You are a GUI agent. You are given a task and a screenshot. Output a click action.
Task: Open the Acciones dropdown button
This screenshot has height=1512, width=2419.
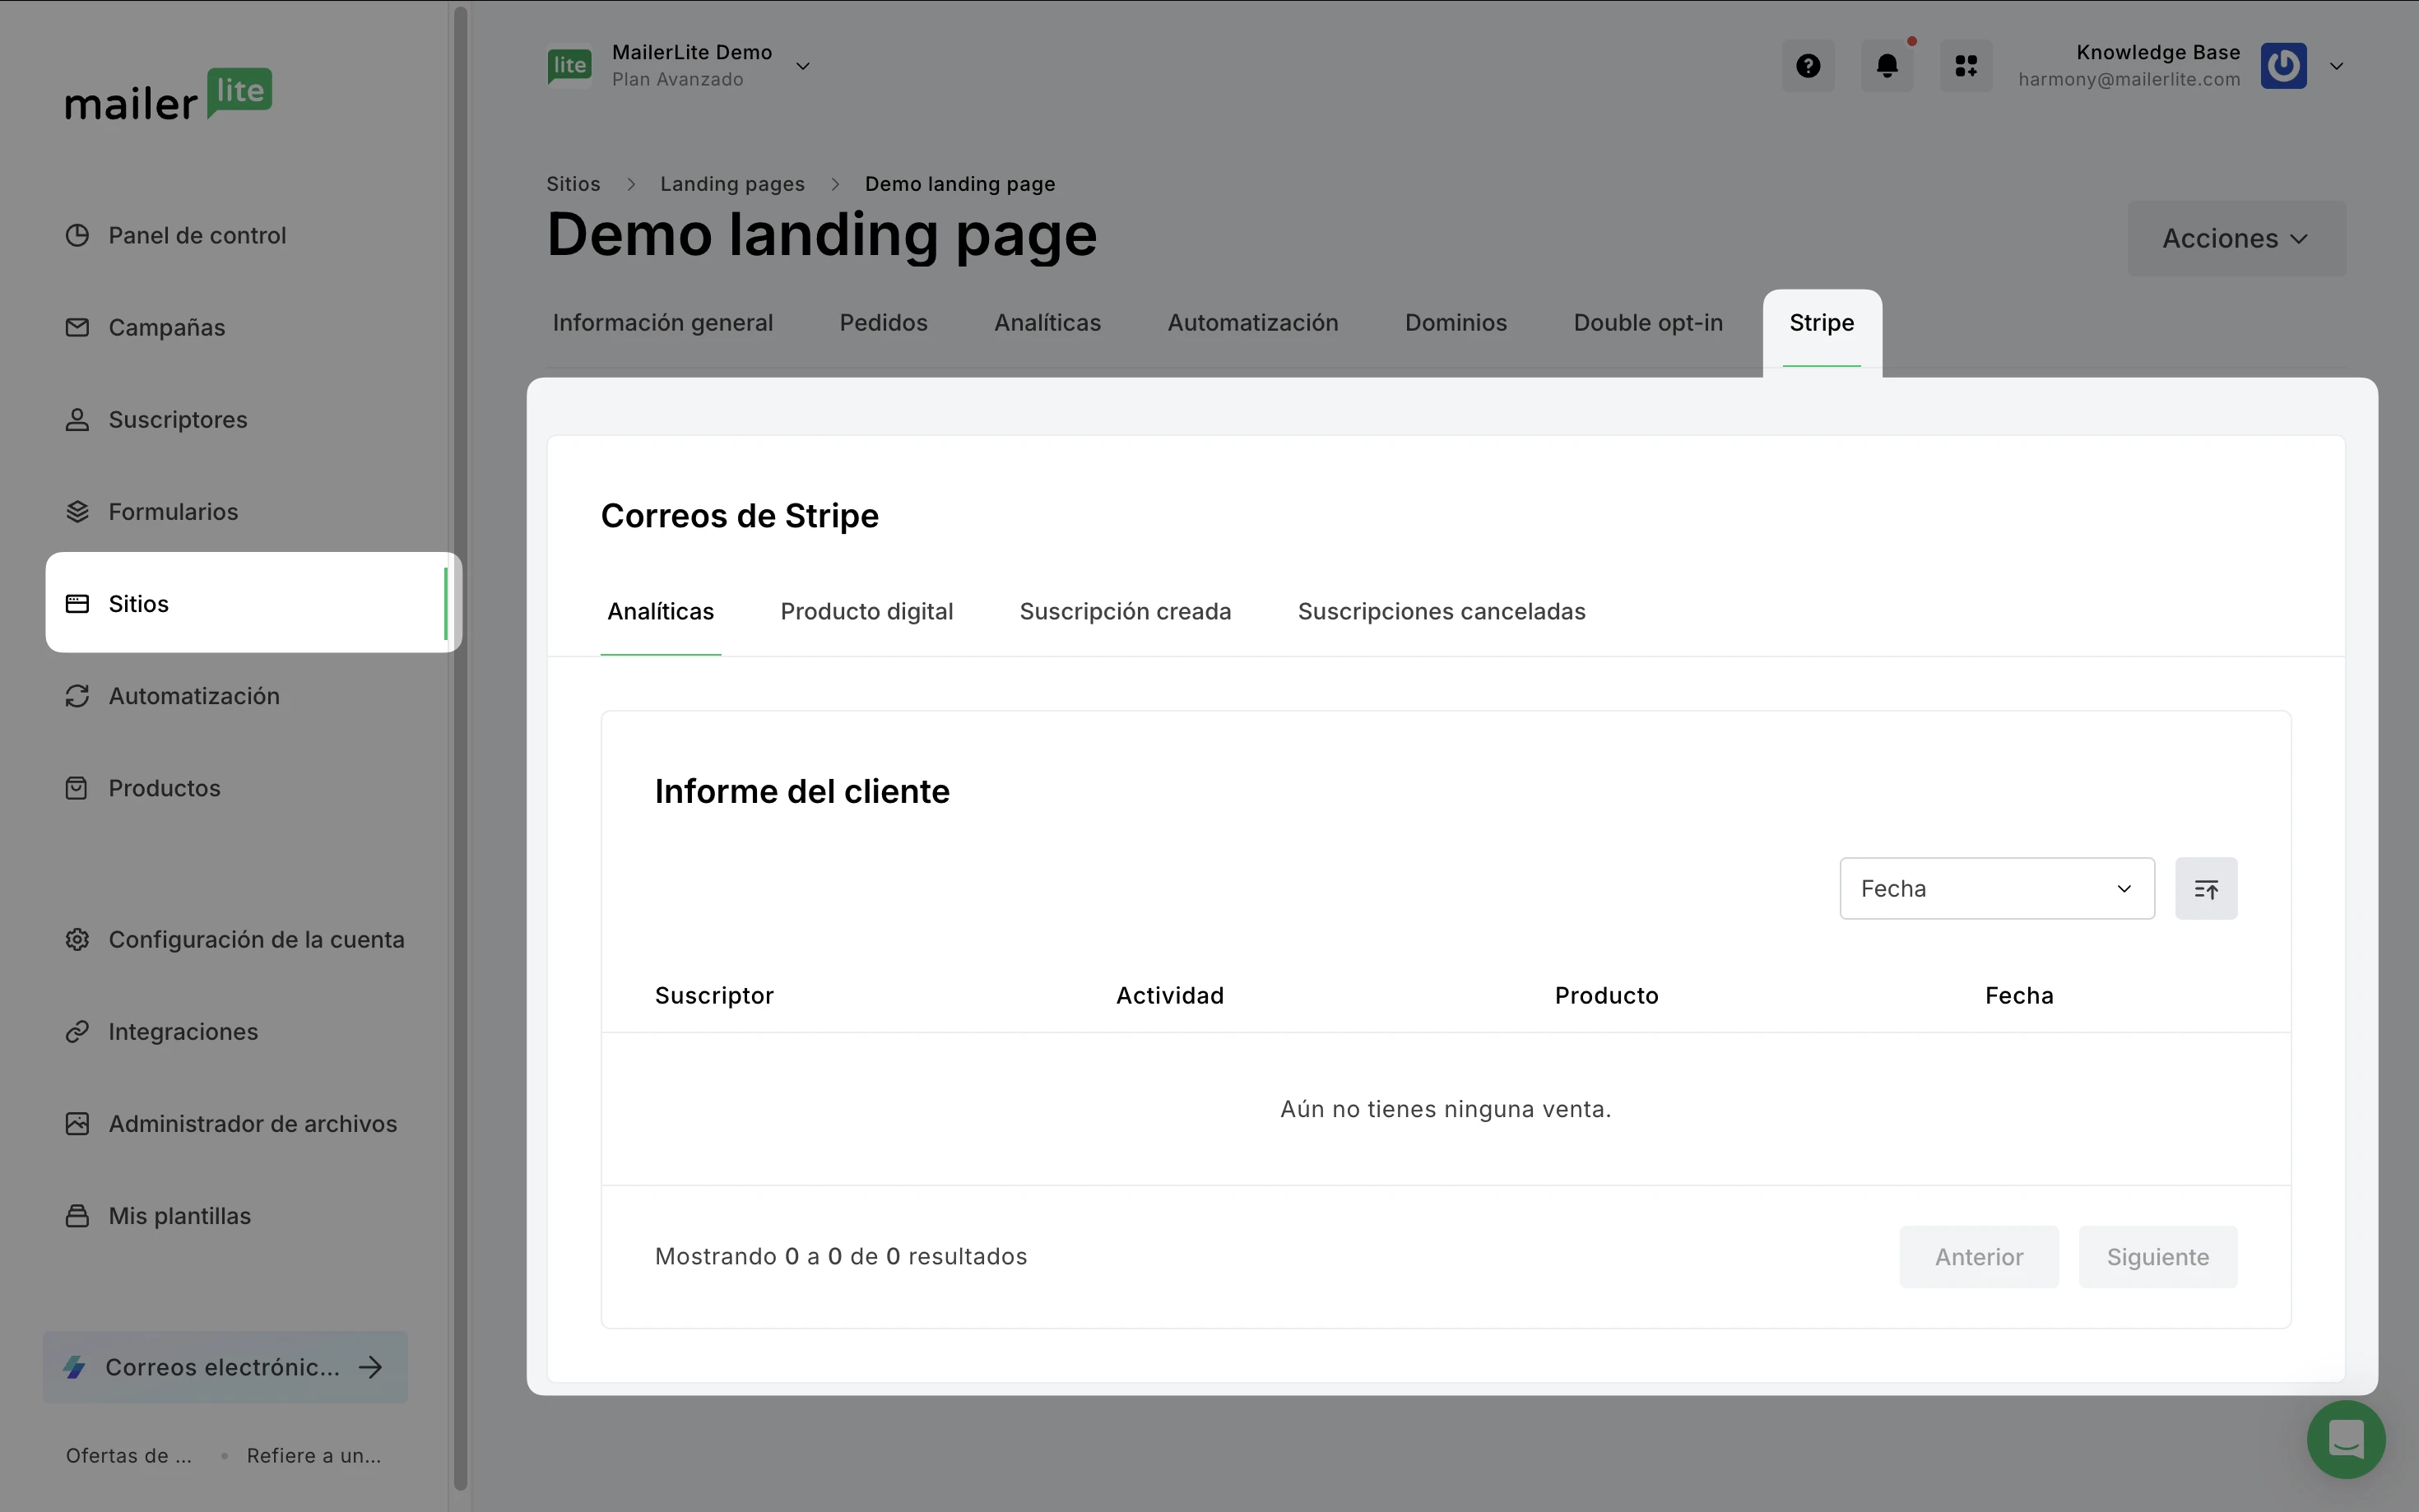point(2236,238)
